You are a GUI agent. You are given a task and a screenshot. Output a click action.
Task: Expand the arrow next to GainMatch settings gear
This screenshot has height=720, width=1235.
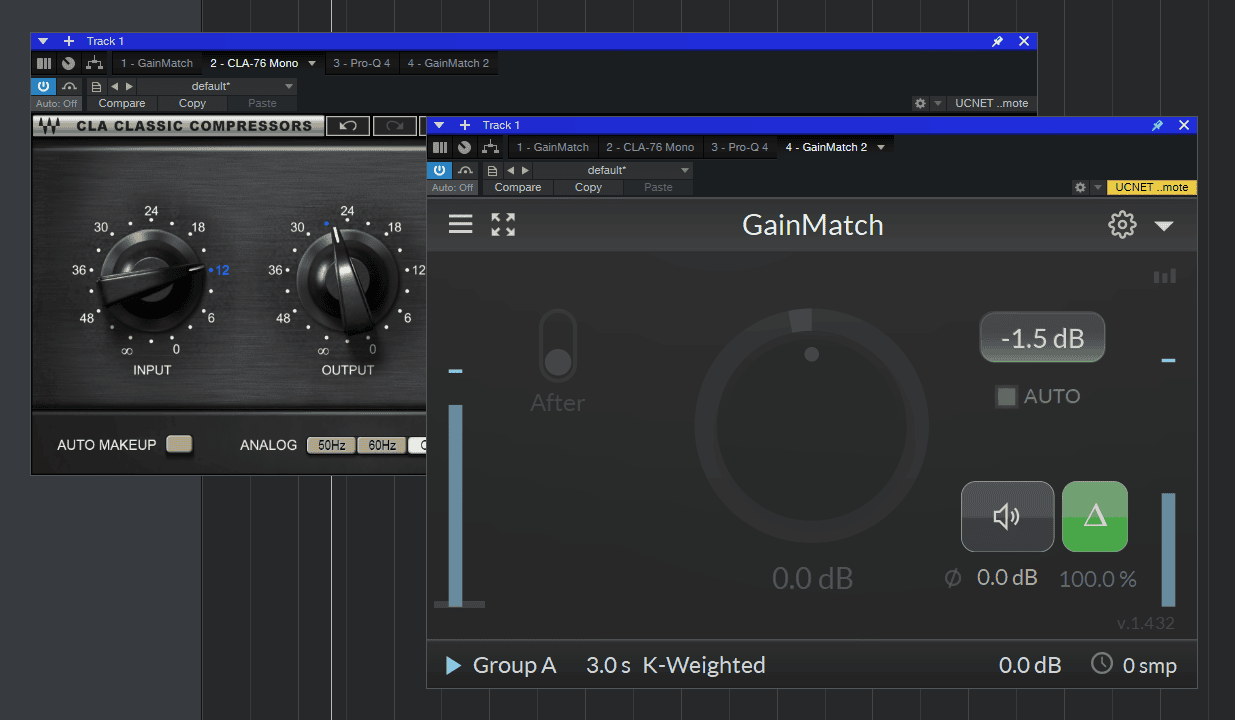tap(1164, 226)
